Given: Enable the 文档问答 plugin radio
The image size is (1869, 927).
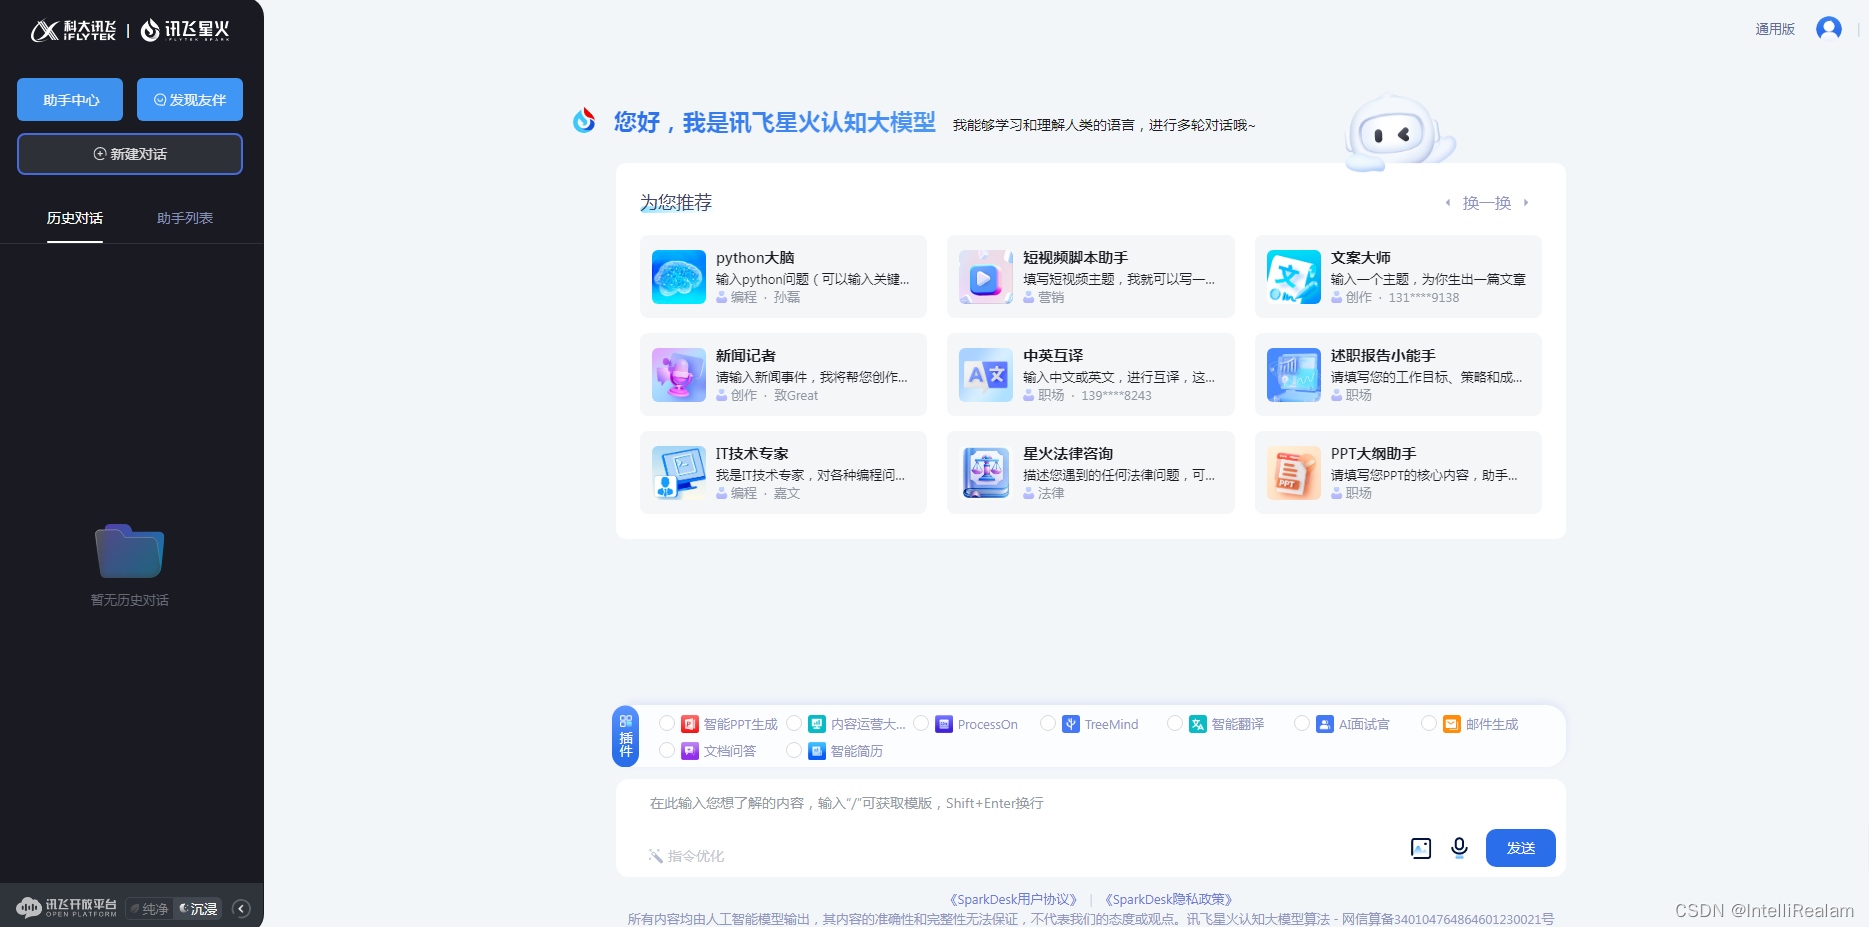Looking at the screenshot, I should (667, 750).
